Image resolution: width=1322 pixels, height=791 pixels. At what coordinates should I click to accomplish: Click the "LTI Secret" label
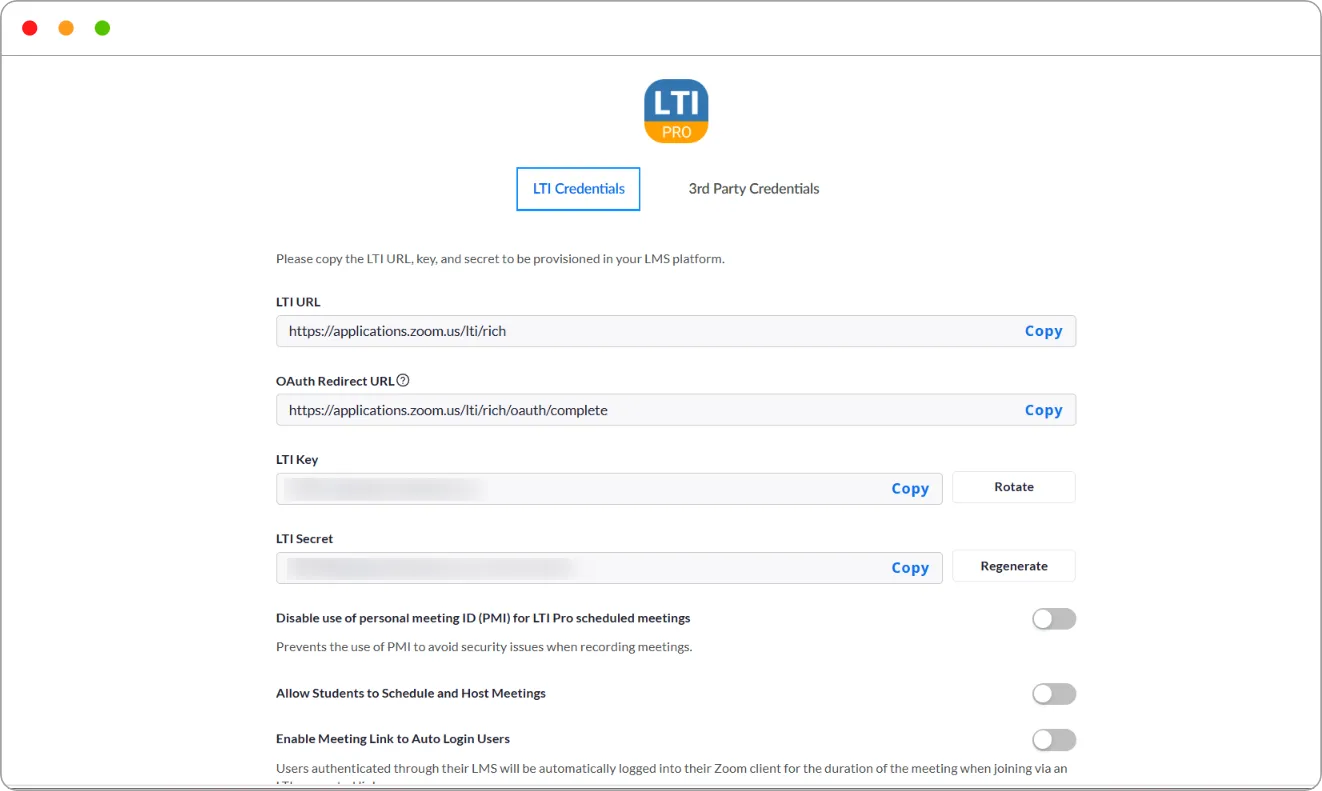pos(304,539)
